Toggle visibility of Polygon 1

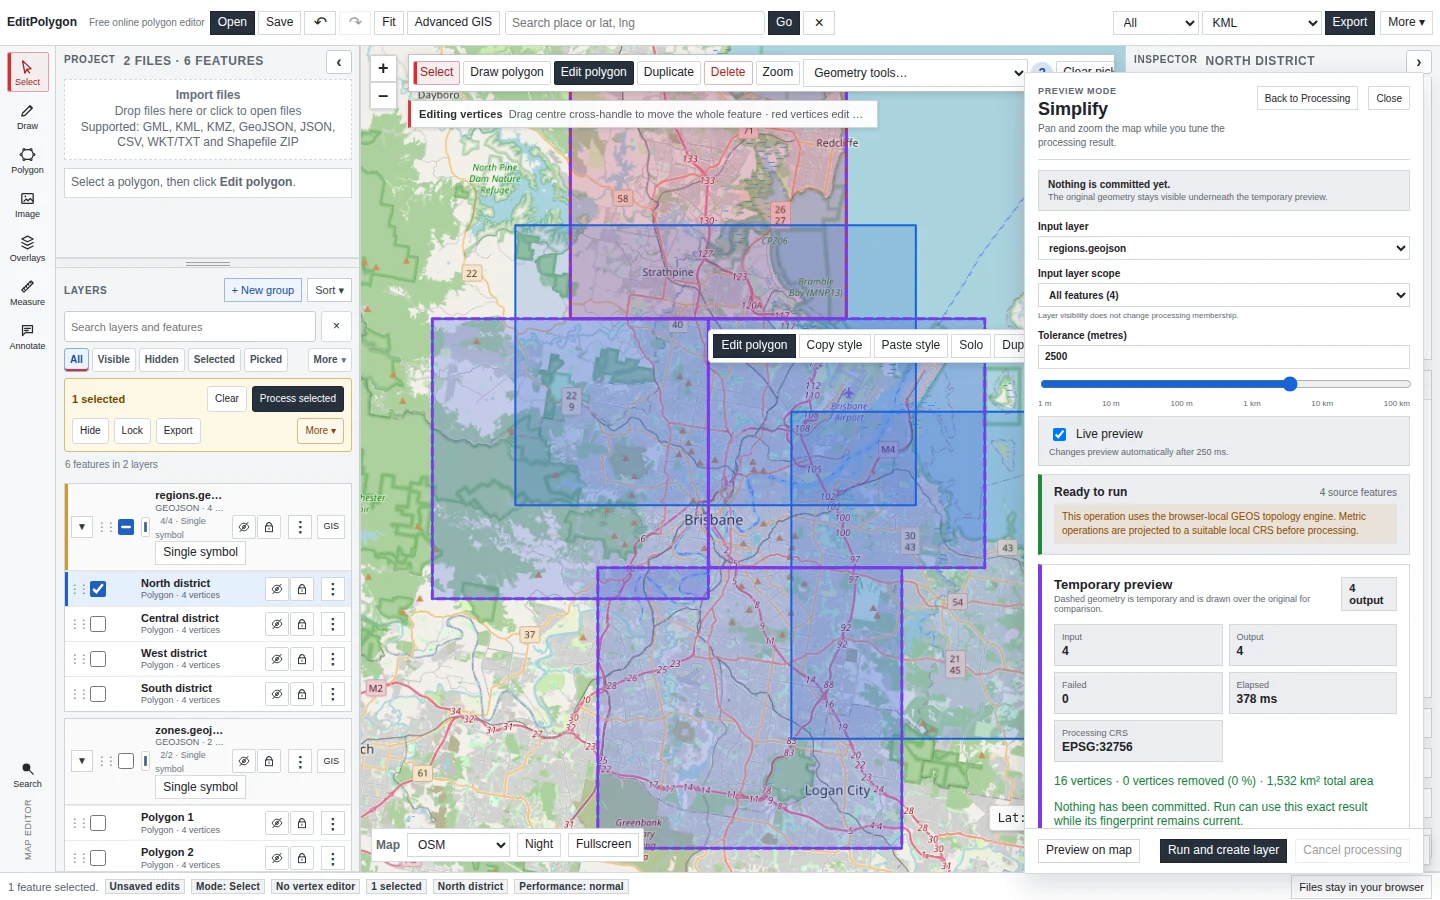pos(277,823)
